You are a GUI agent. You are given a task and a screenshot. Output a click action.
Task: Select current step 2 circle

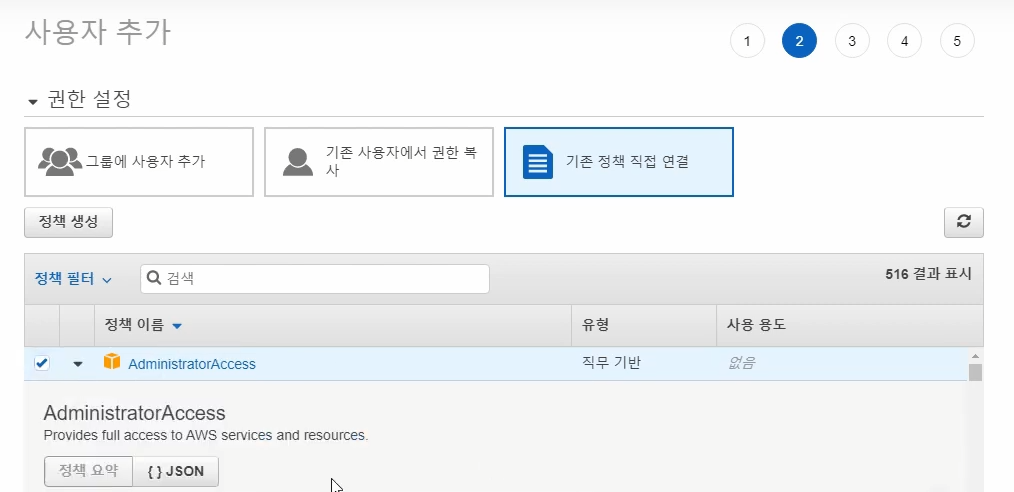pos(799,41)
